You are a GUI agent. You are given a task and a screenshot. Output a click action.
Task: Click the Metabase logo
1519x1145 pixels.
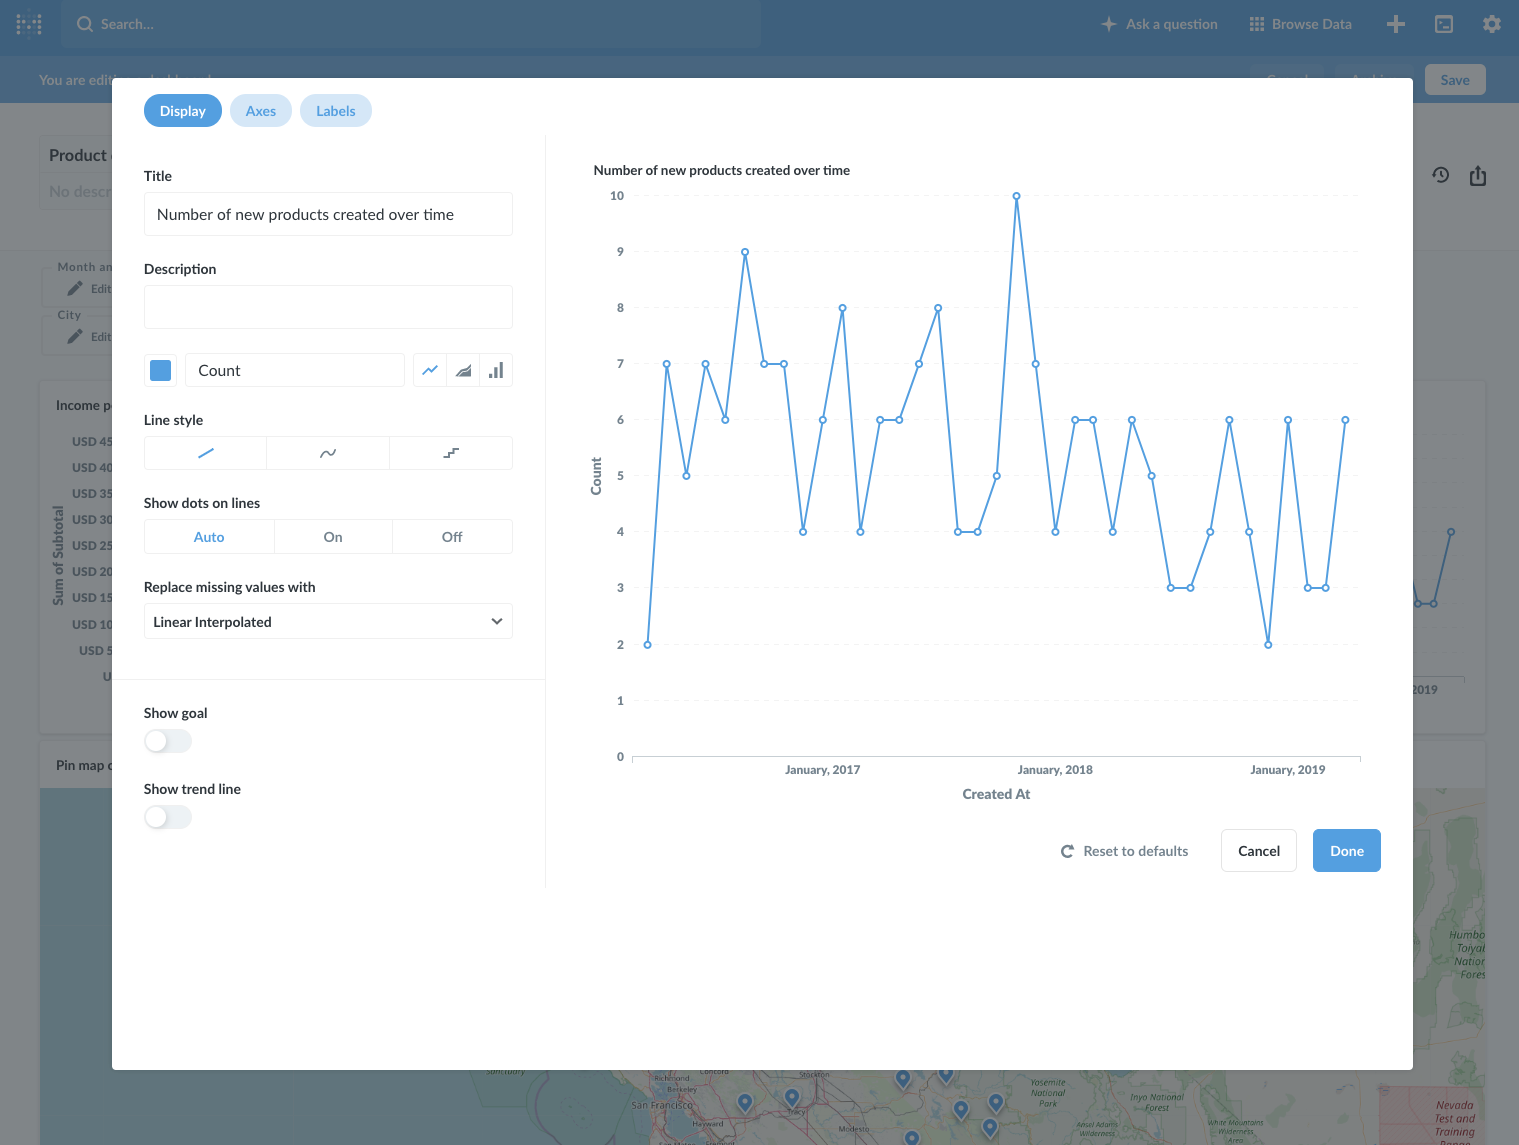pos(28,23)
